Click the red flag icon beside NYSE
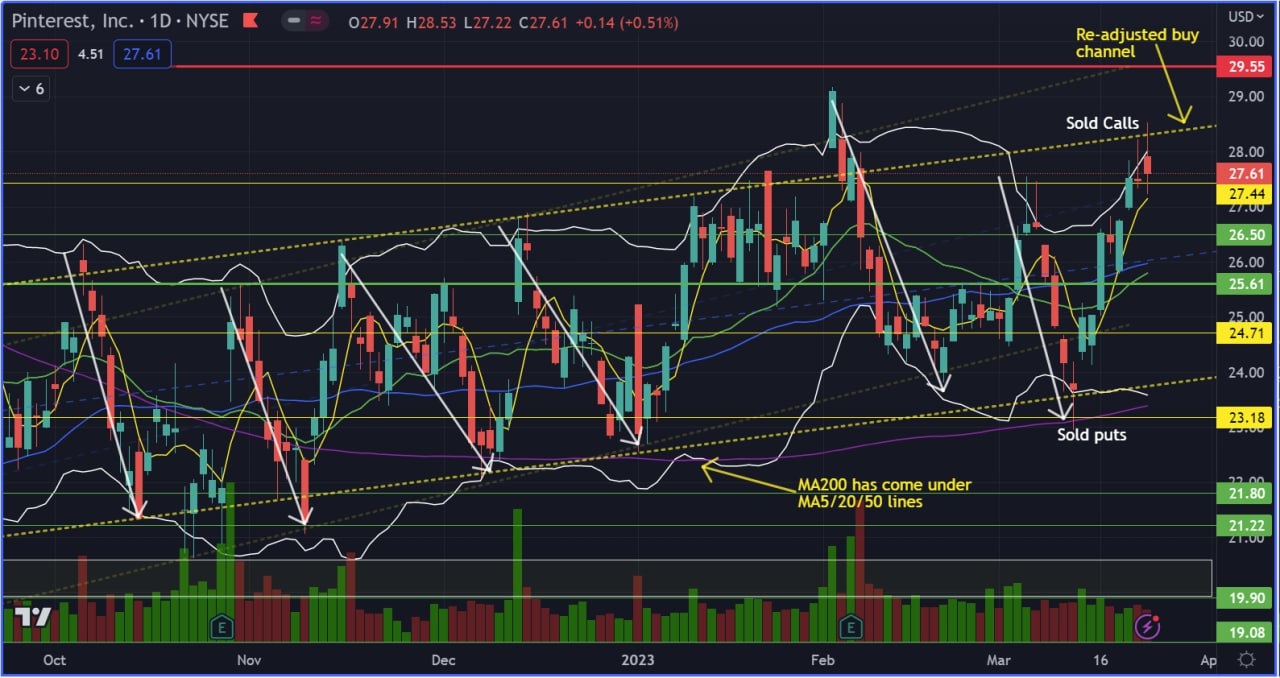This screenshot has width=1280, height=678. click(x=249, y=21)
